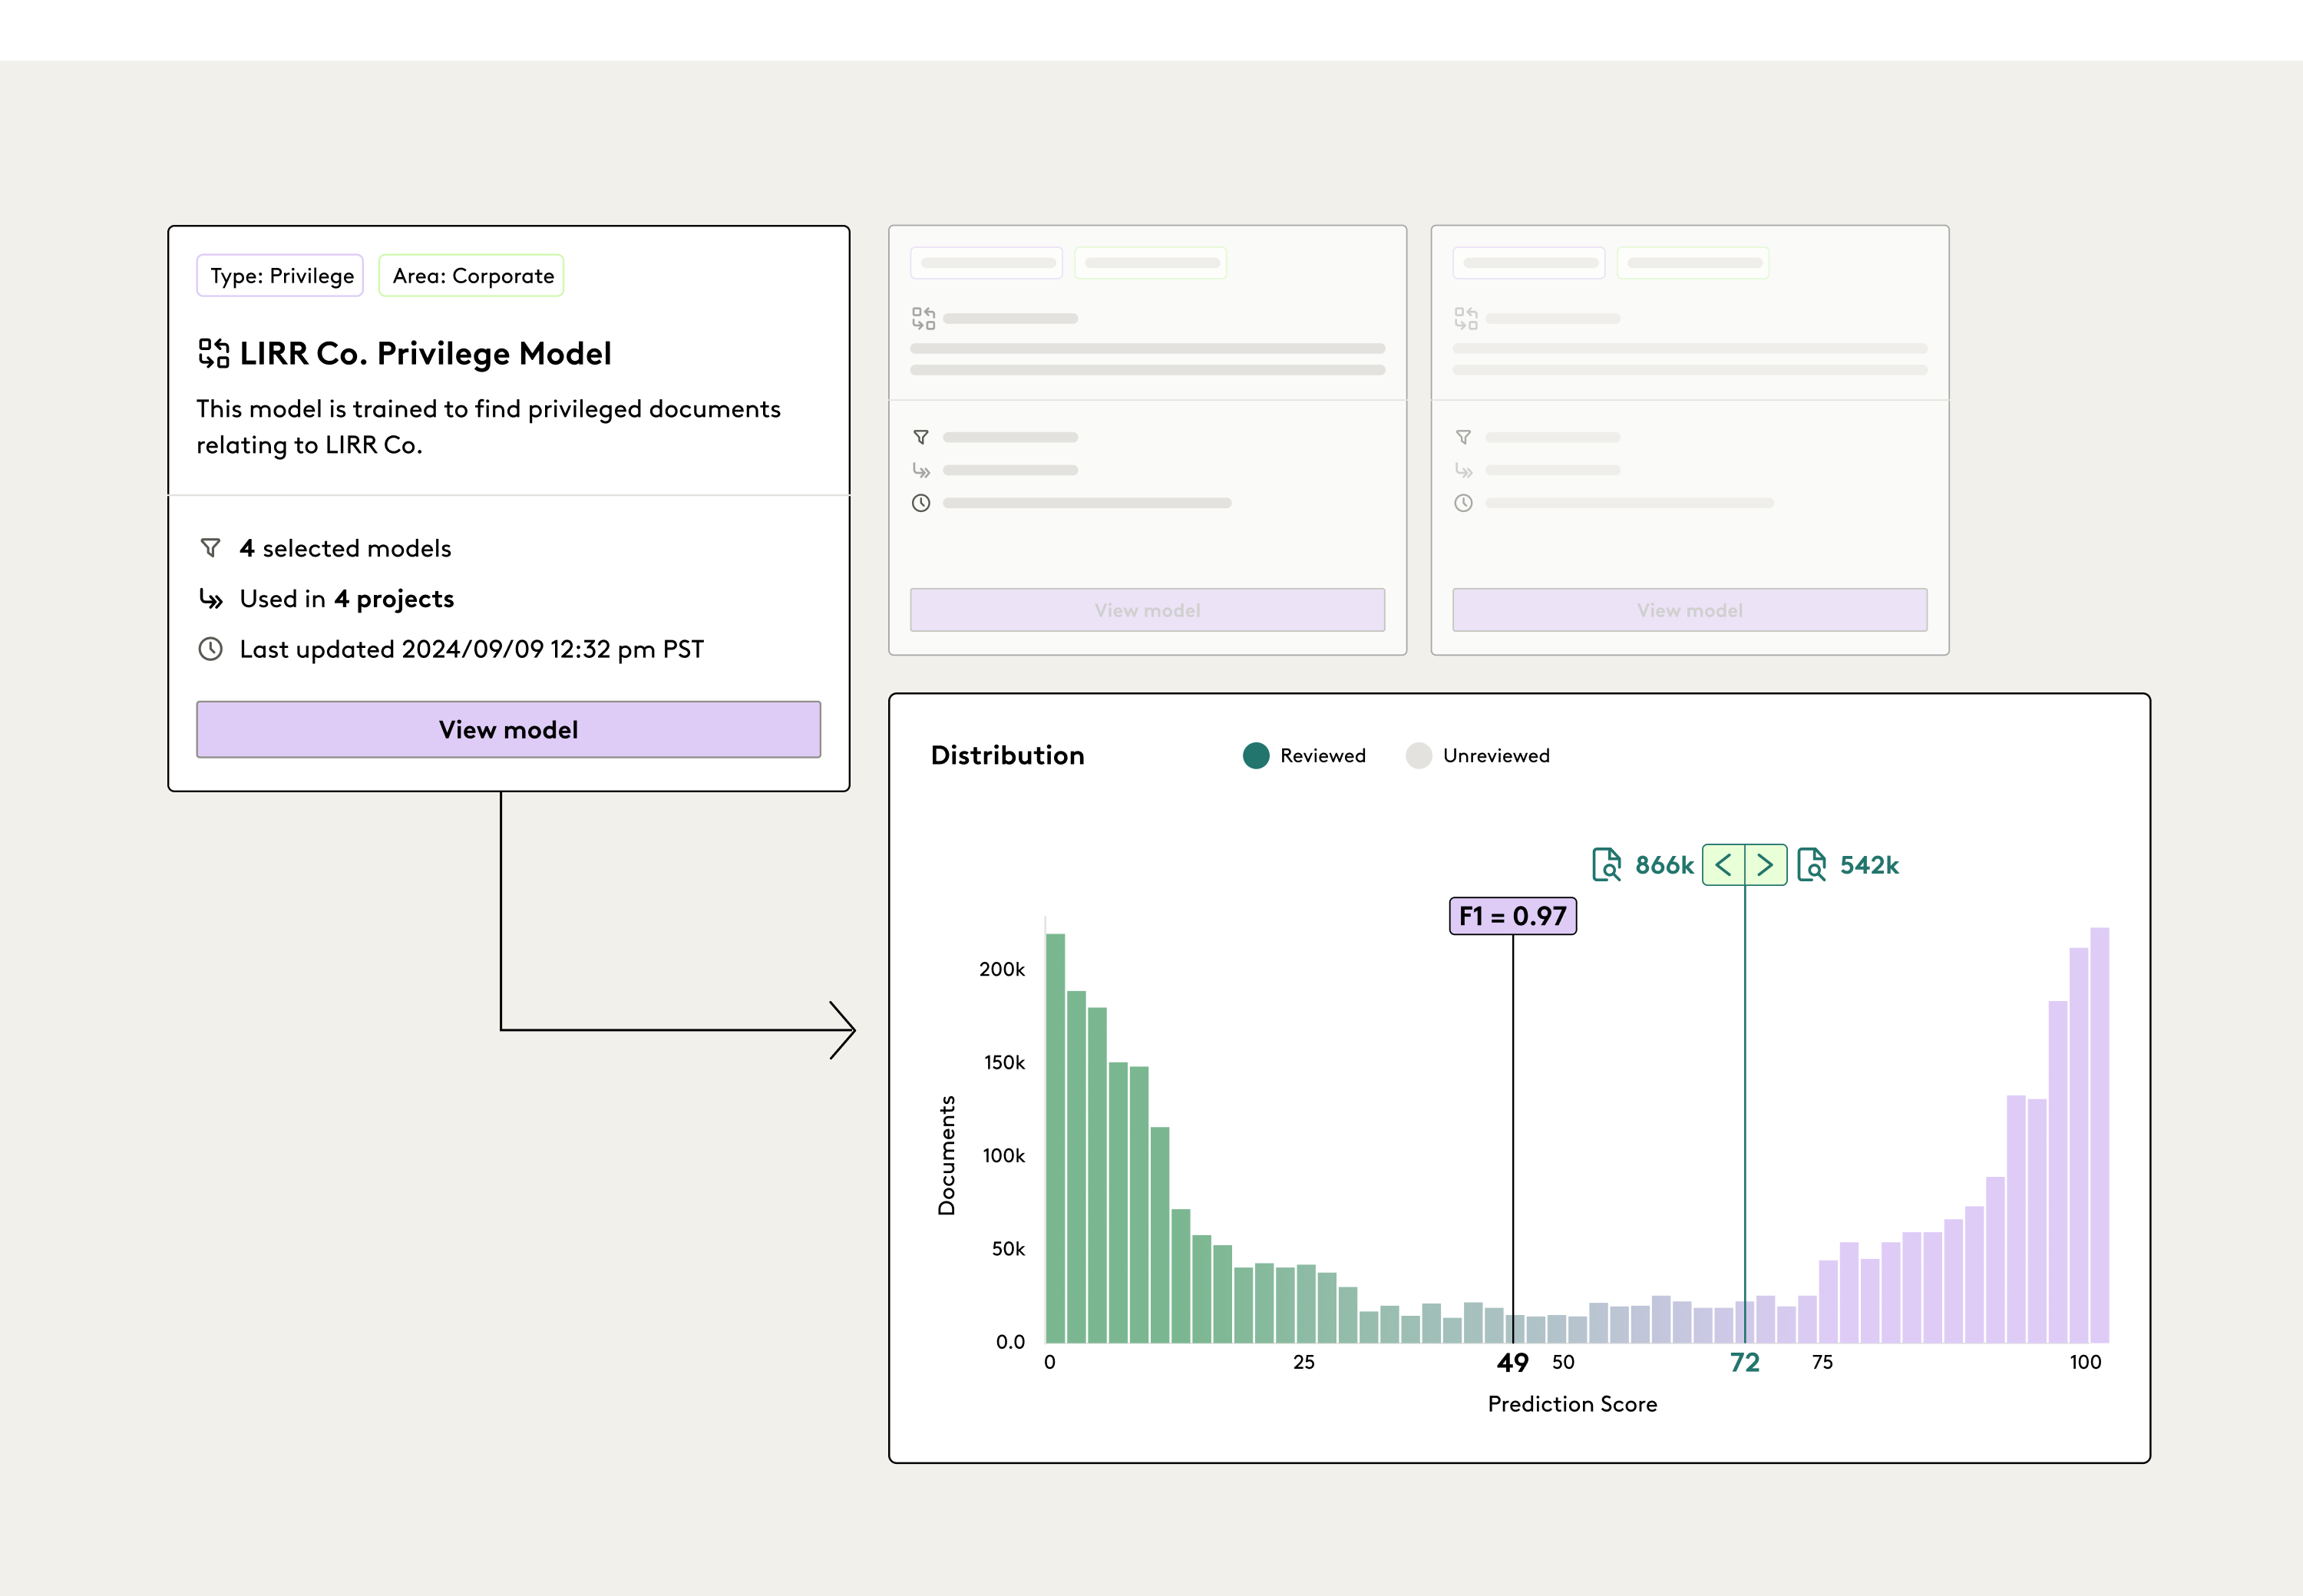Viewport: 2303px width, 1596px height.
Task: Click the clock icon beside Last updated
Action: click(210, 649)
